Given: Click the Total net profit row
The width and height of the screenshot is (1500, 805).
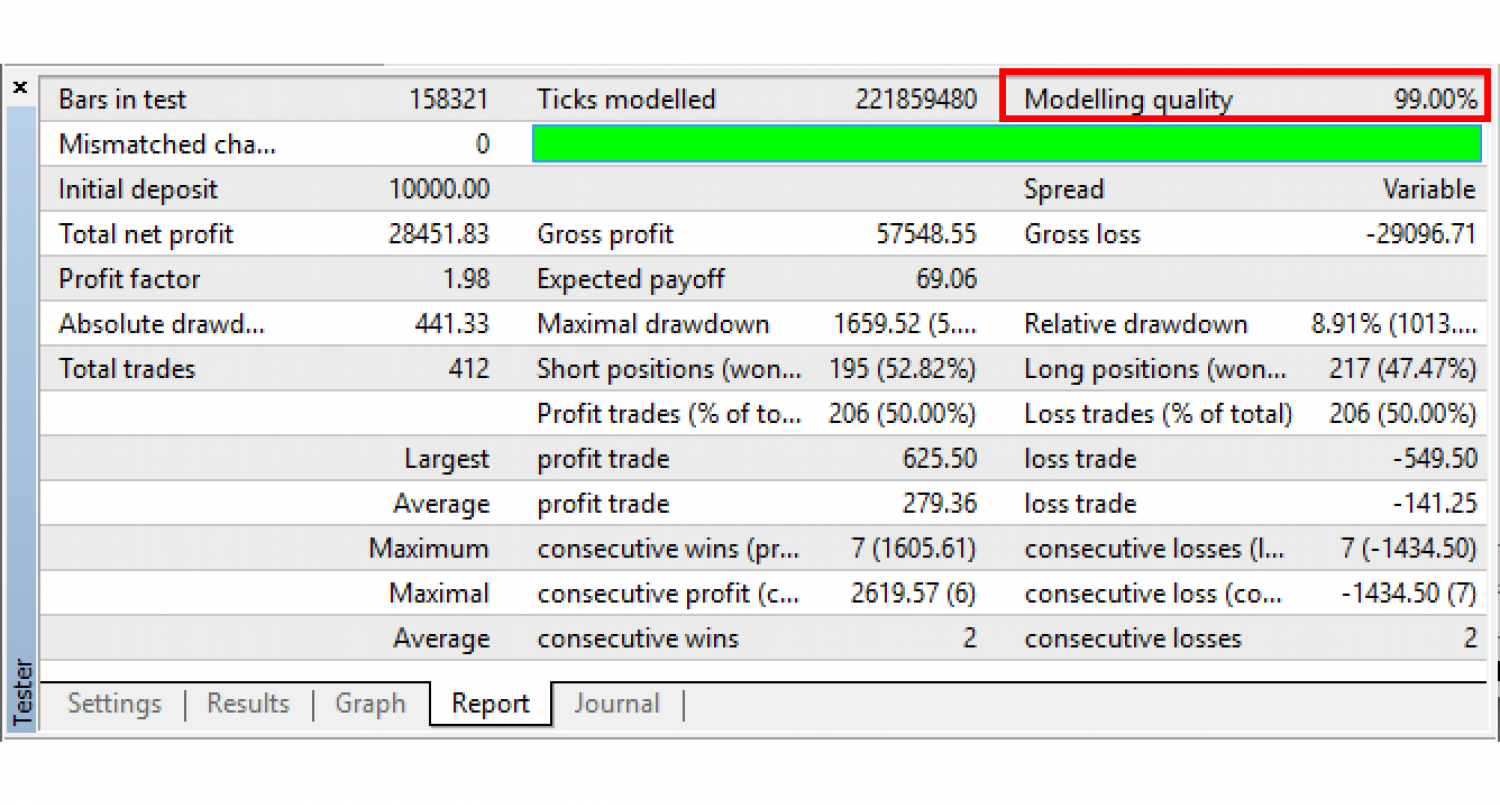Looking at the screenshot, I should (146, 234).
